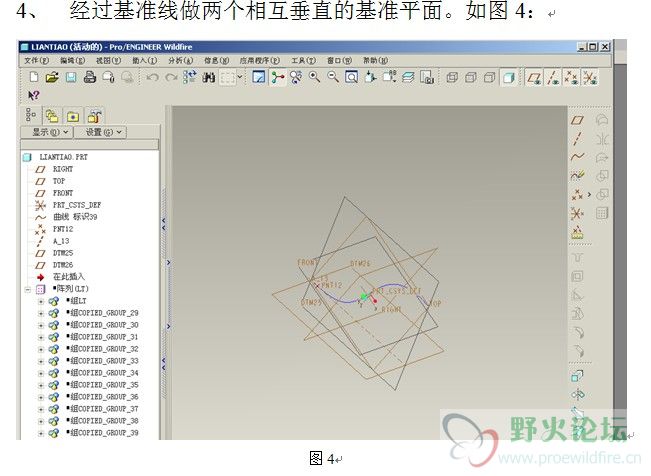
Task: Open the 文件 menu
Action: pos(37,61)
